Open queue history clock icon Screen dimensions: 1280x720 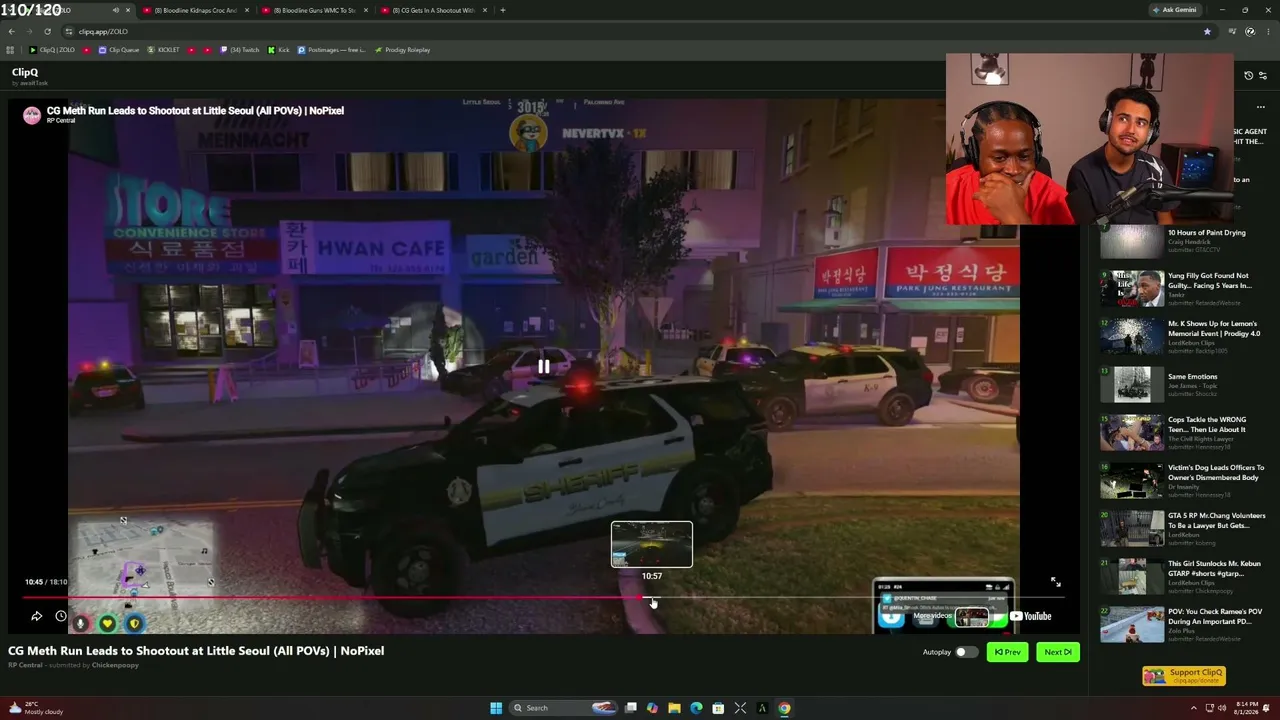1248,76
